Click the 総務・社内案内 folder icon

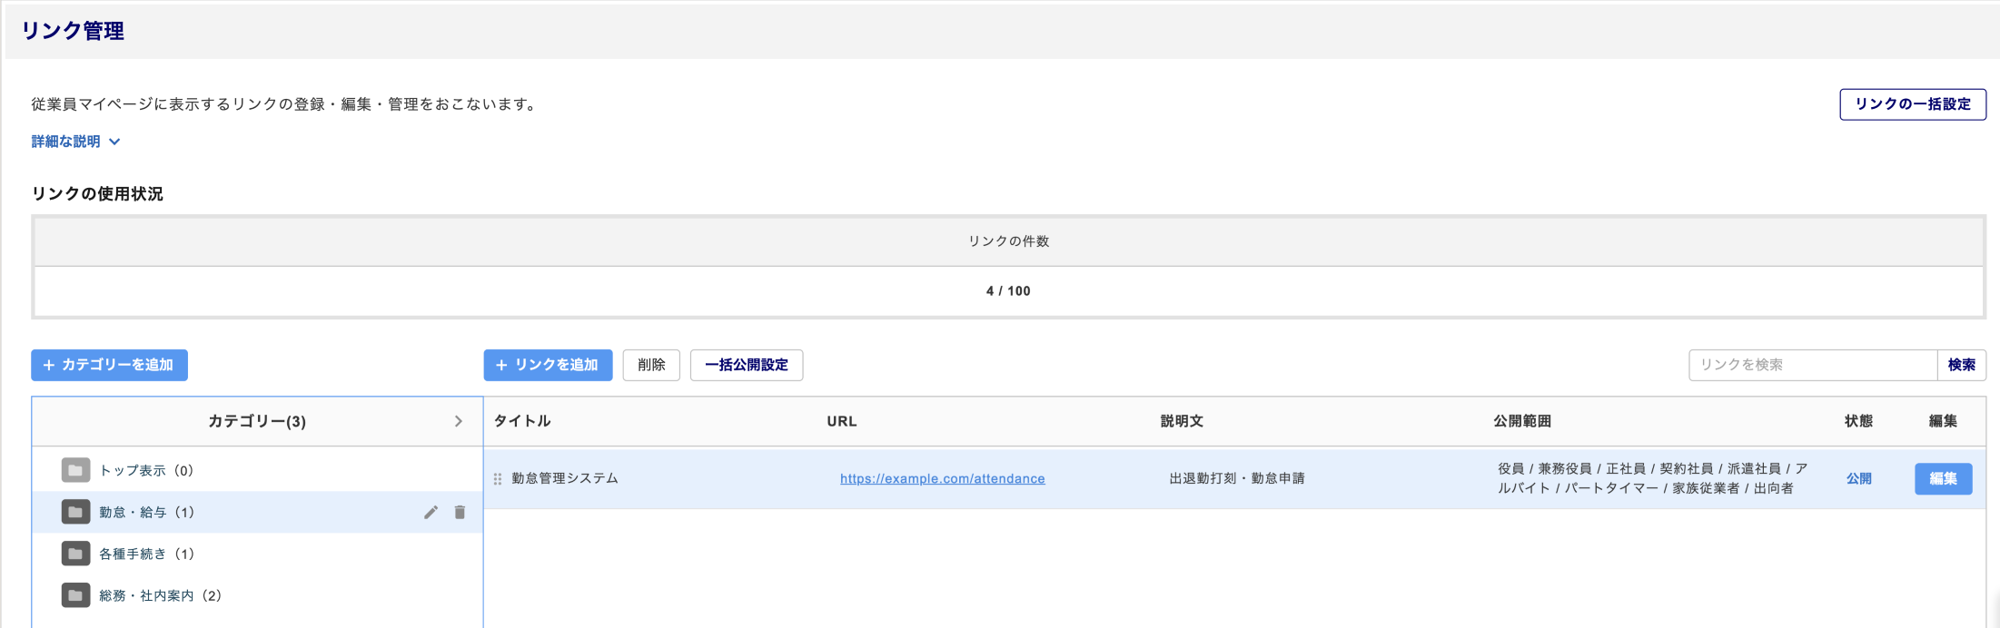(75, 596)
